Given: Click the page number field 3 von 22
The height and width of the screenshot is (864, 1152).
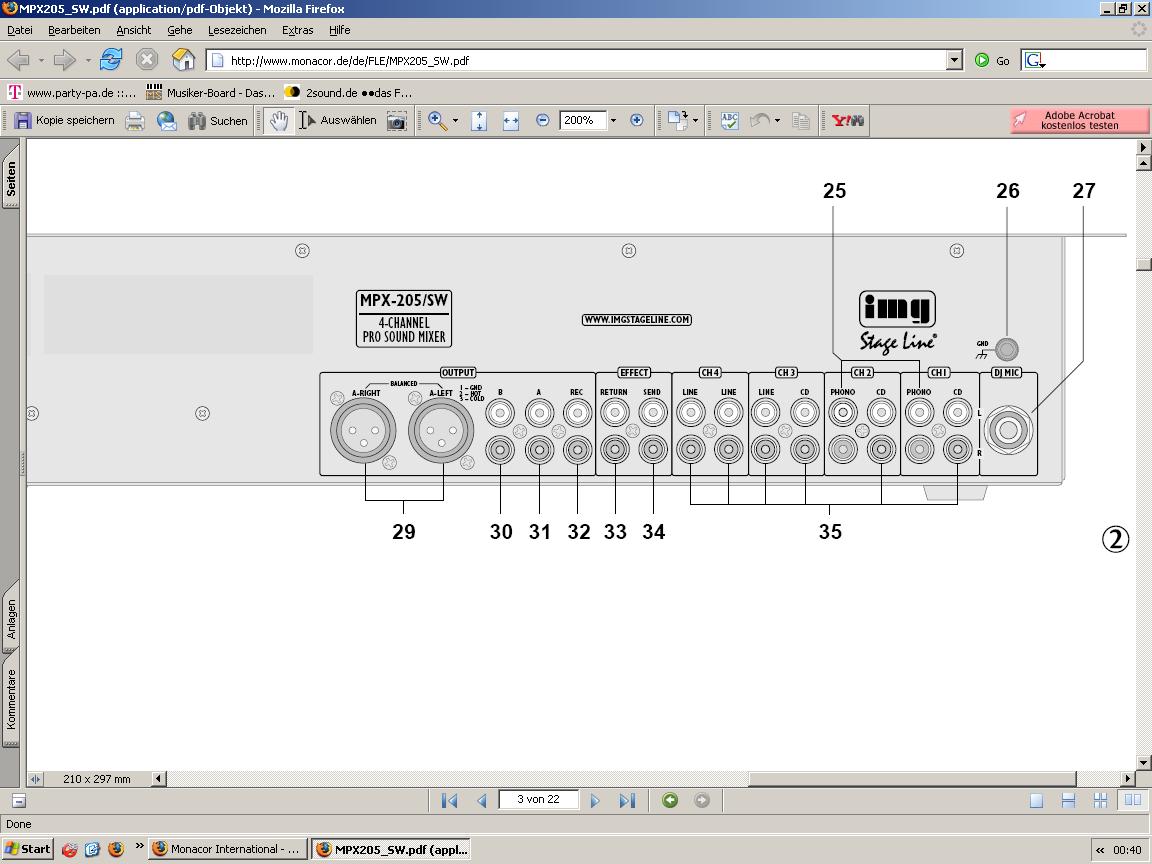Looking at the screenshot, I should (539, 799).
